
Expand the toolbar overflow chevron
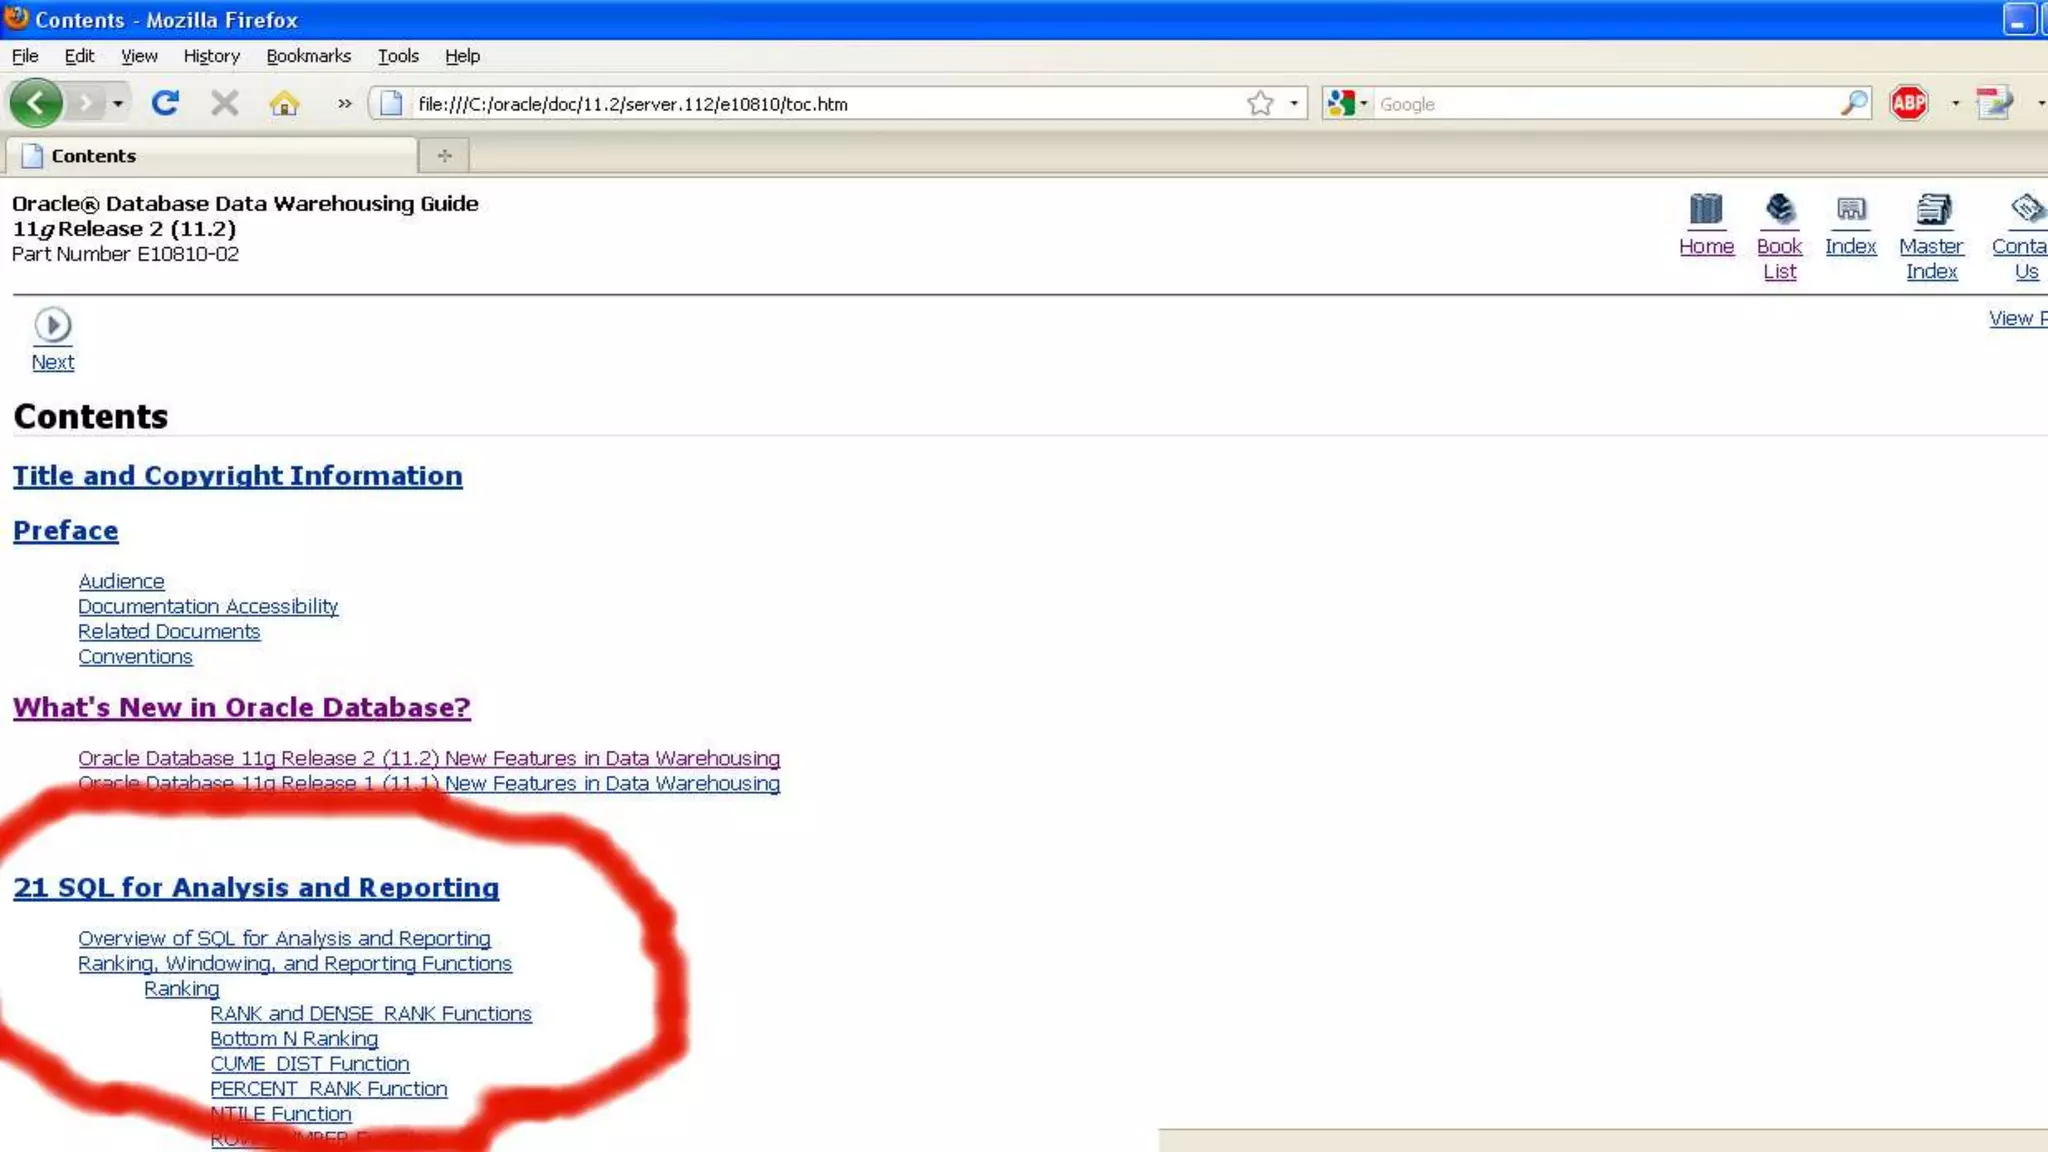(x=345, y=103)
